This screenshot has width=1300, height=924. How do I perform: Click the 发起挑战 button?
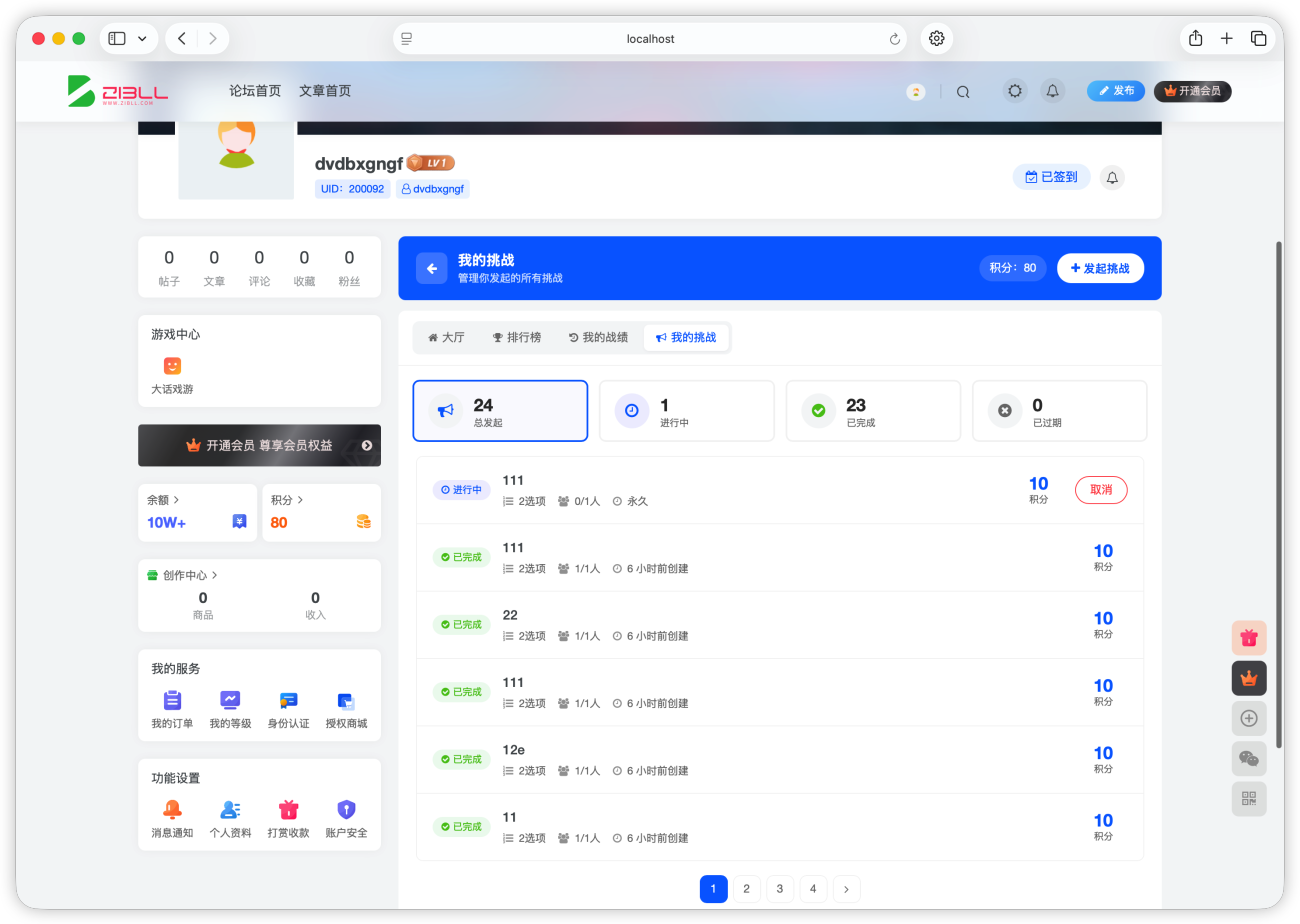[1100, 268]
